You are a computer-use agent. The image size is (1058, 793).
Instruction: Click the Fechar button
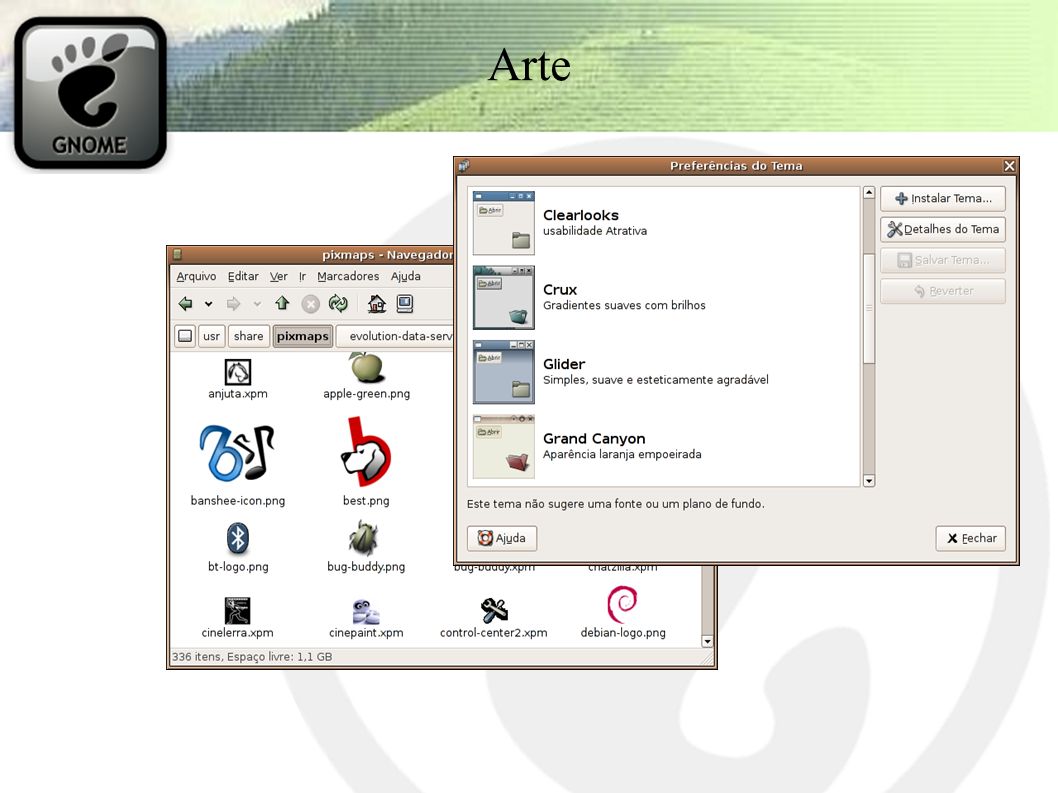coord(970,538)
